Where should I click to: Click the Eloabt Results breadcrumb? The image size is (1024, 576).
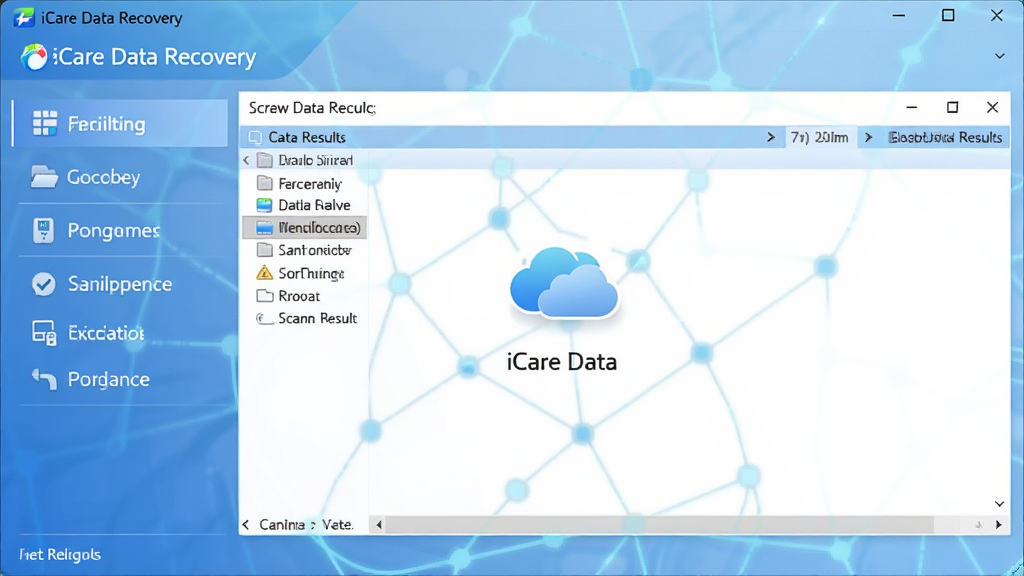[x=946, y=137]
